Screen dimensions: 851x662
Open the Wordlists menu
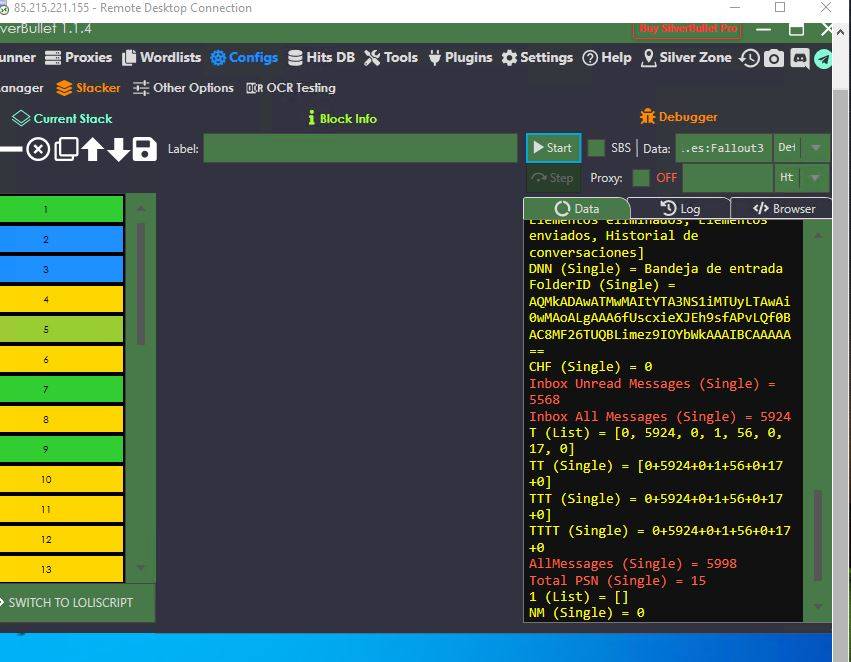(x=160, y=58)
